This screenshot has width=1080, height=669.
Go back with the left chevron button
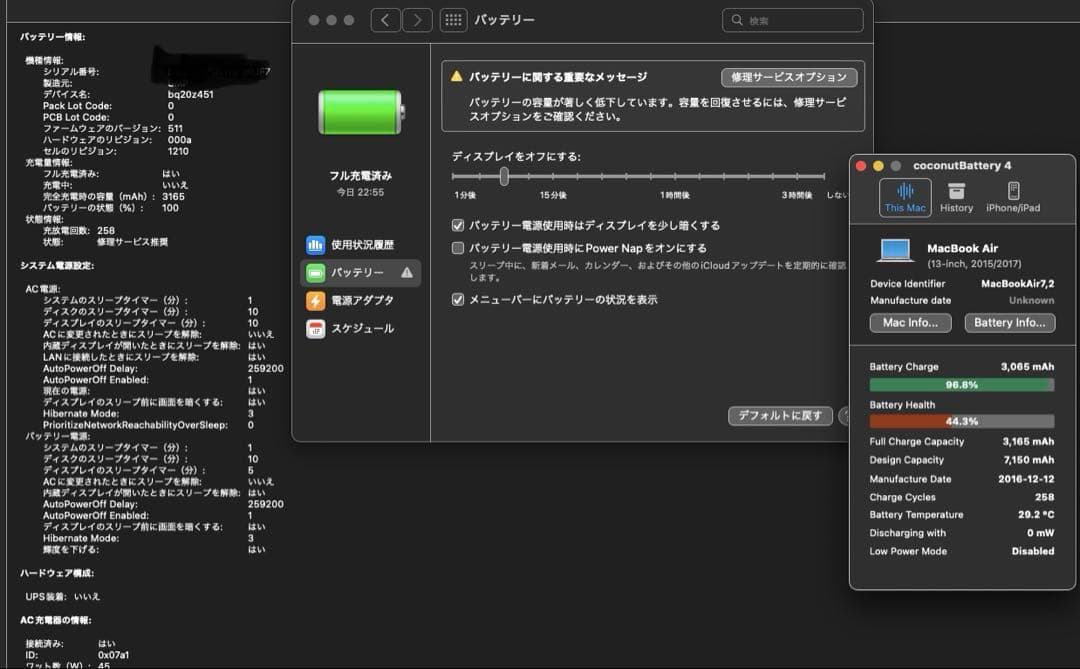pyautogui.click(x=386, y=20)
